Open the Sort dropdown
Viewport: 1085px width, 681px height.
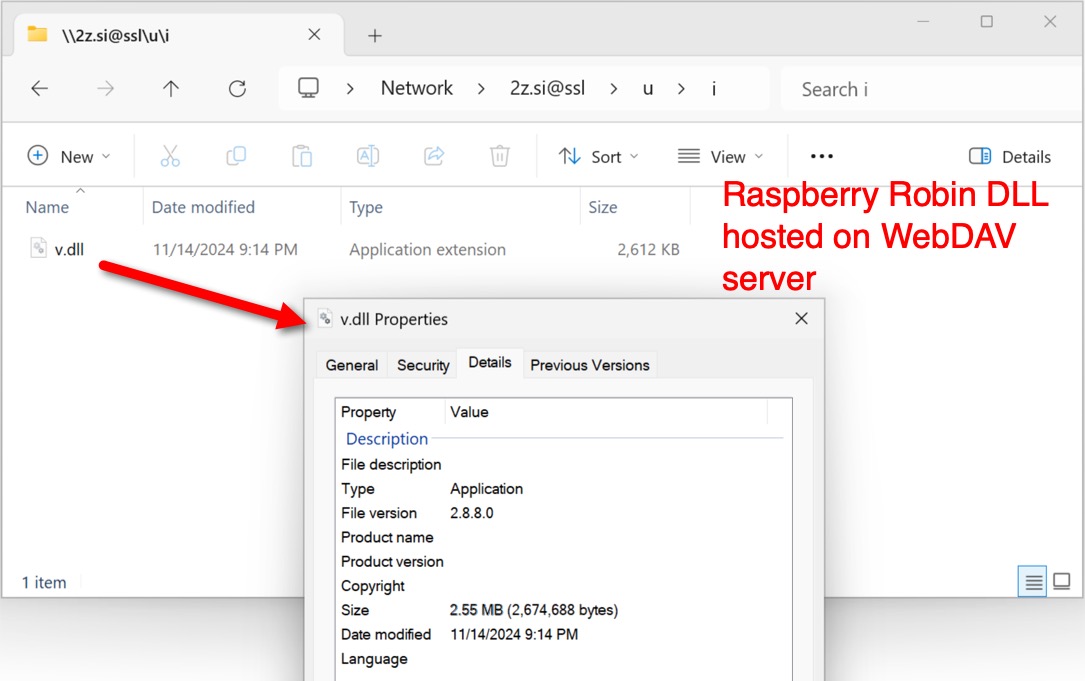(x=599, y=156)
